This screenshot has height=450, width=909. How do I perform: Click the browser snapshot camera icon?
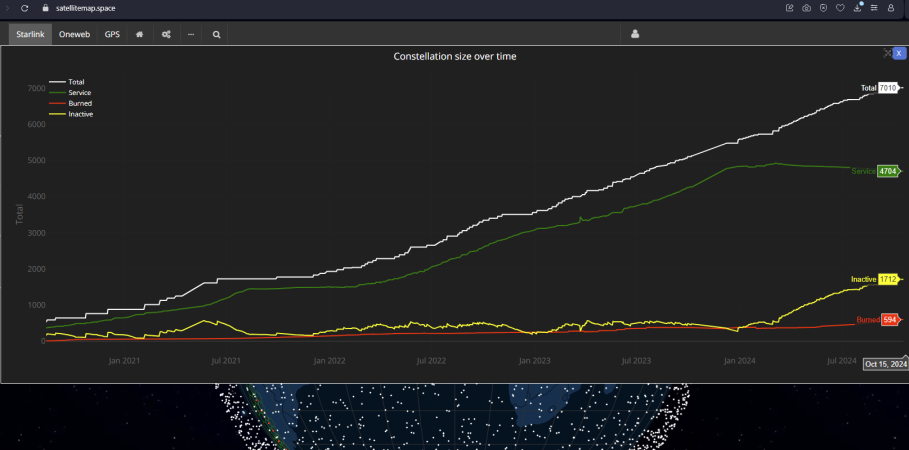[806, 8]
